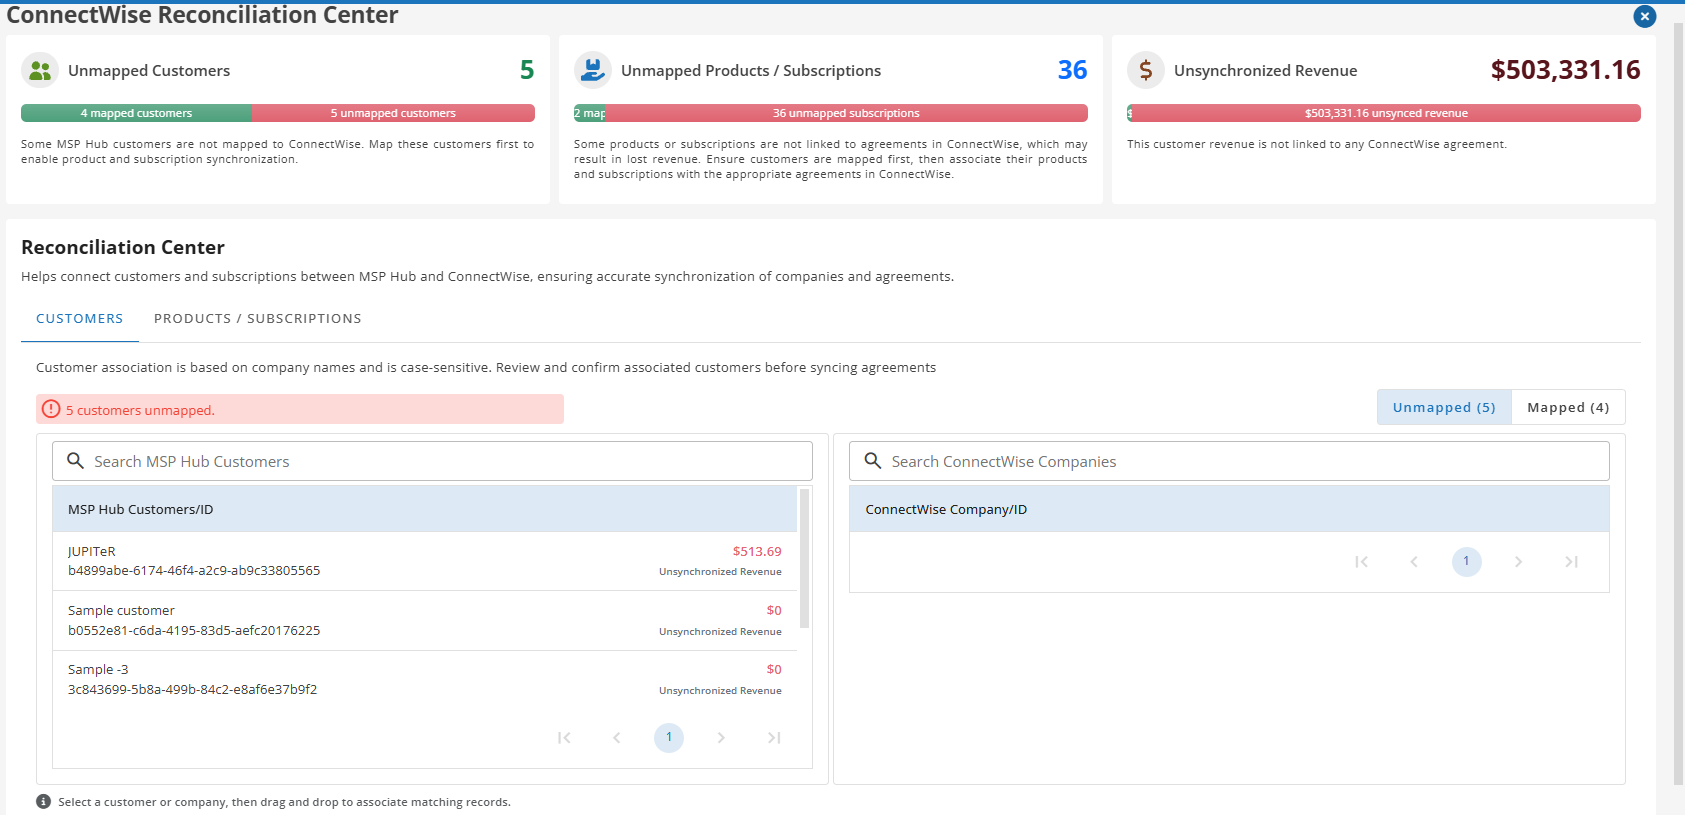
Task: Click the green 5 unmapped customers count
Action: [527, 70]
